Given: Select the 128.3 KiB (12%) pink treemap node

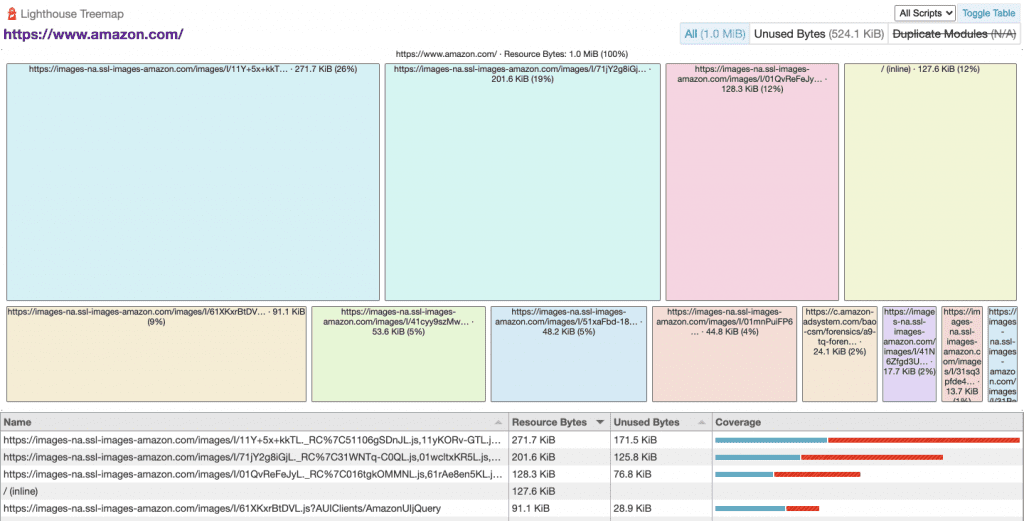Looking at the screenshot, I should 752,182.
